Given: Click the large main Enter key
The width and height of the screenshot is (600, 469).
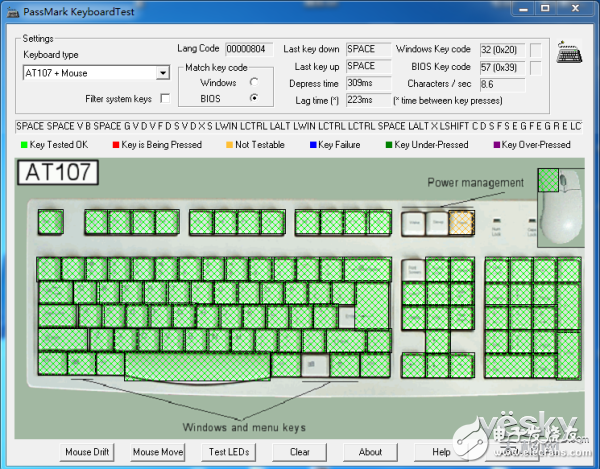Looking at the screenshot, I should [372, 305].
